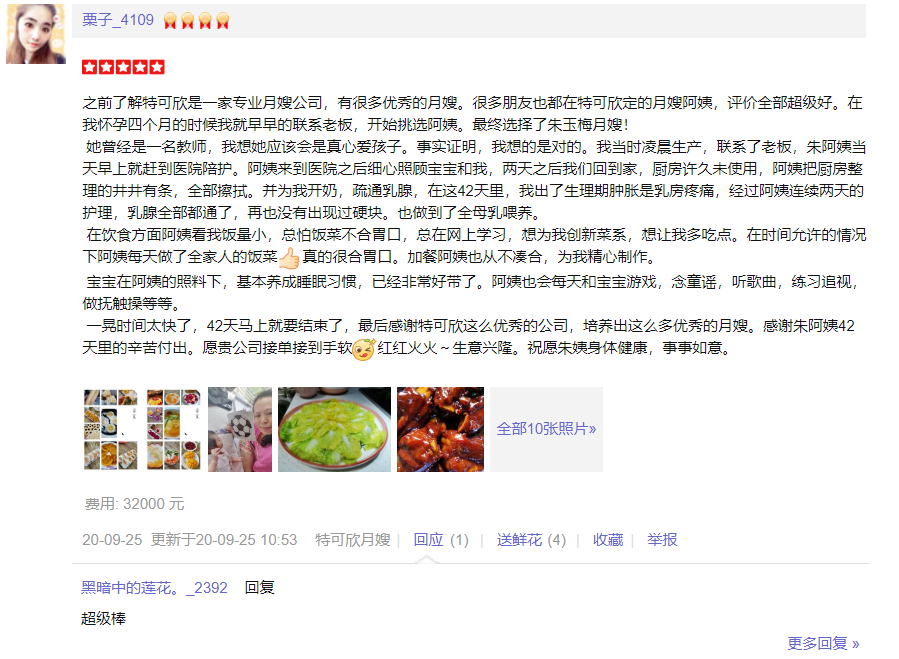899x659 pixels.
Task: Click 送鲜花 to send flowers
Action: point(531,540)
